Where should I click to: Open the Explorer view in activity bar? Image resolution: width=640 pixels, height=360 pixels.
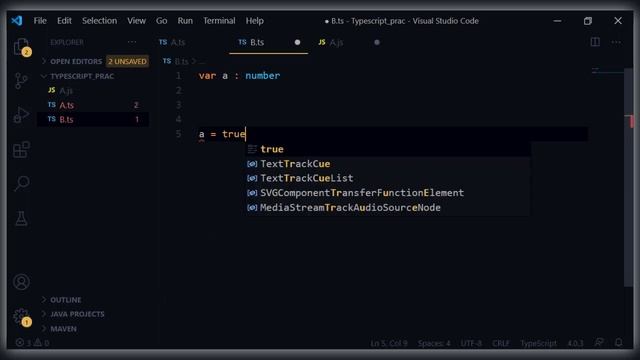21,47
